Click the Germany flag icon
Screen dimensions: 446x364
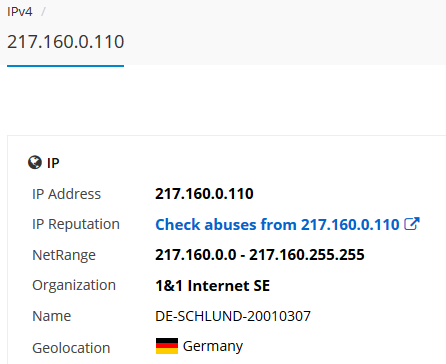(167, 346)
